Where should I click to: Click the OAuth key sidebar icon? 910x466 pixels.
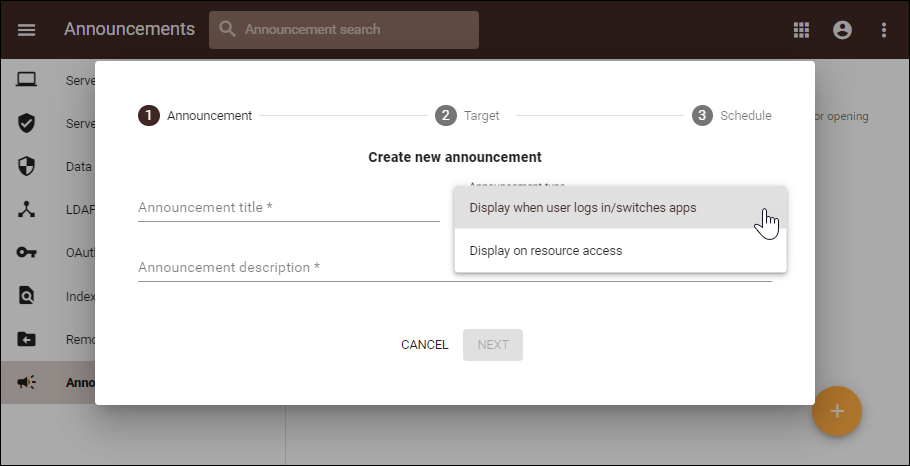27,252
